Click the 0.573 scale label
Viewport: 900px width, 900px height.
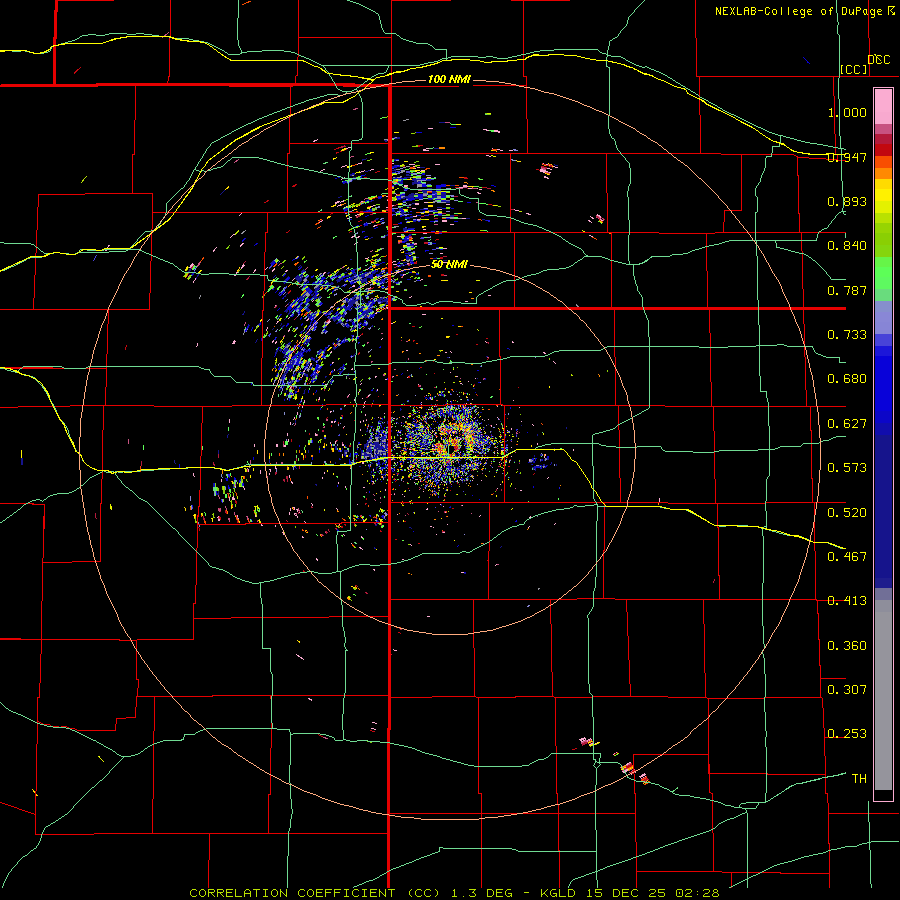tap(847, 468)
